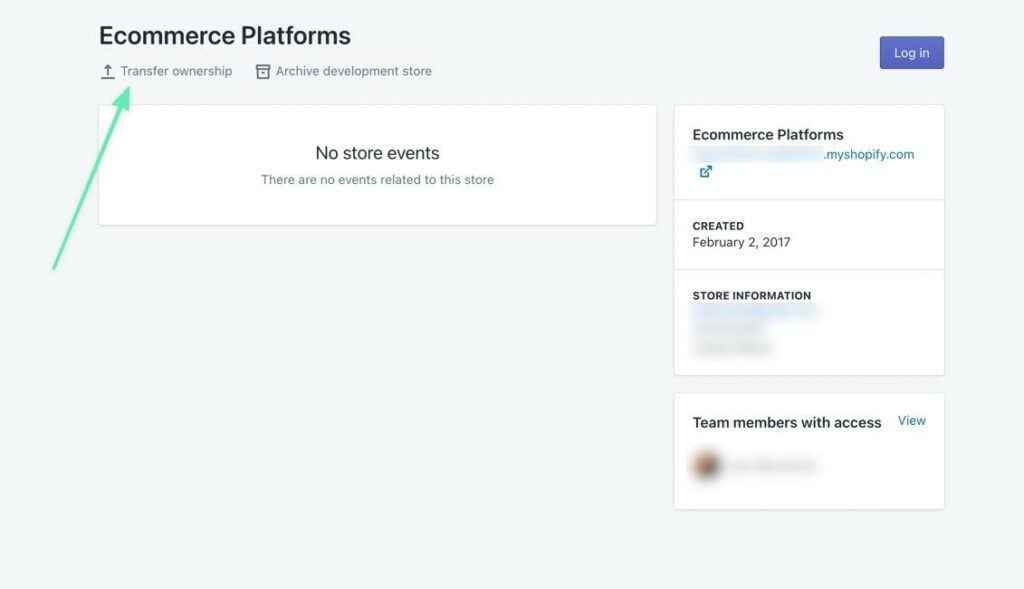This screenshot has width=1024, height=589.
Task: Select the Archive development store text link
Action: 354,71
